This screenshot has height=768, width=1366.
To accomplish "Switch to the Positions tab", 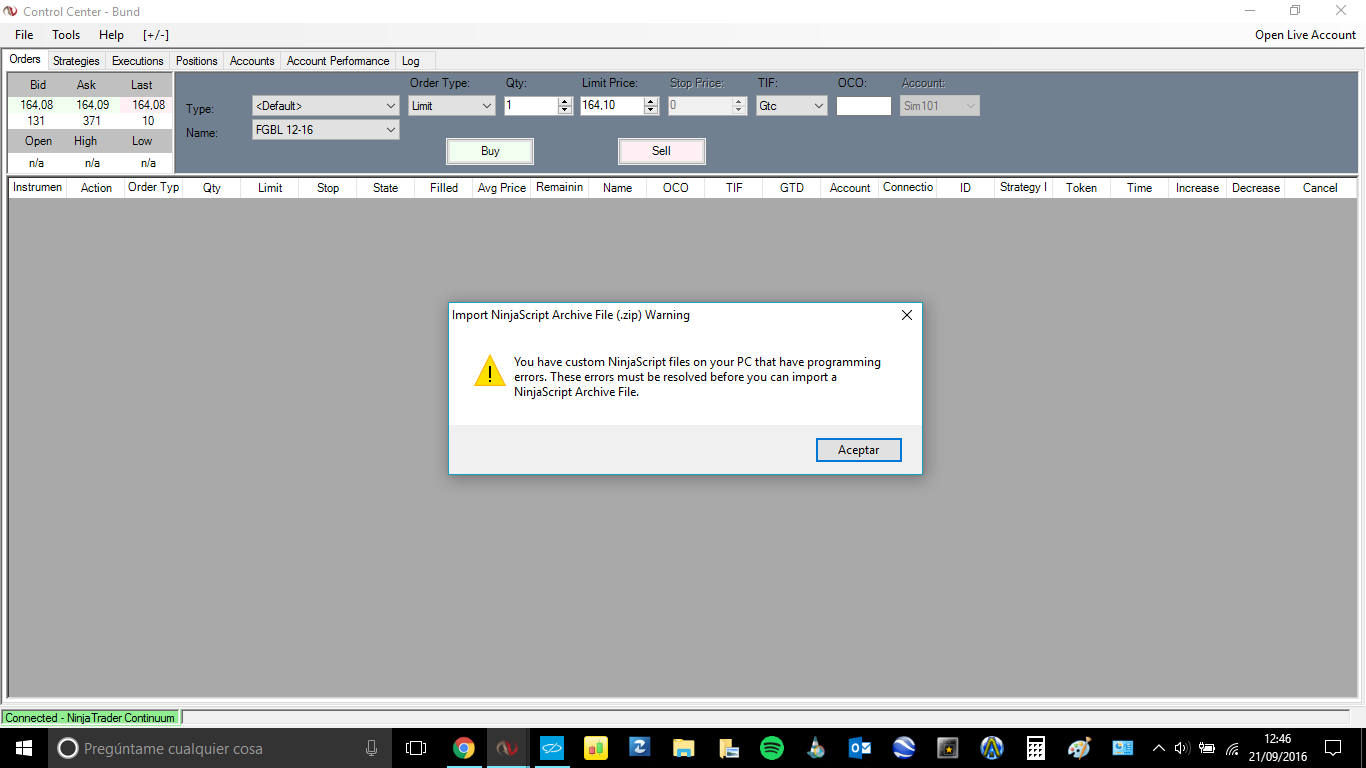I will coord(197,61).
